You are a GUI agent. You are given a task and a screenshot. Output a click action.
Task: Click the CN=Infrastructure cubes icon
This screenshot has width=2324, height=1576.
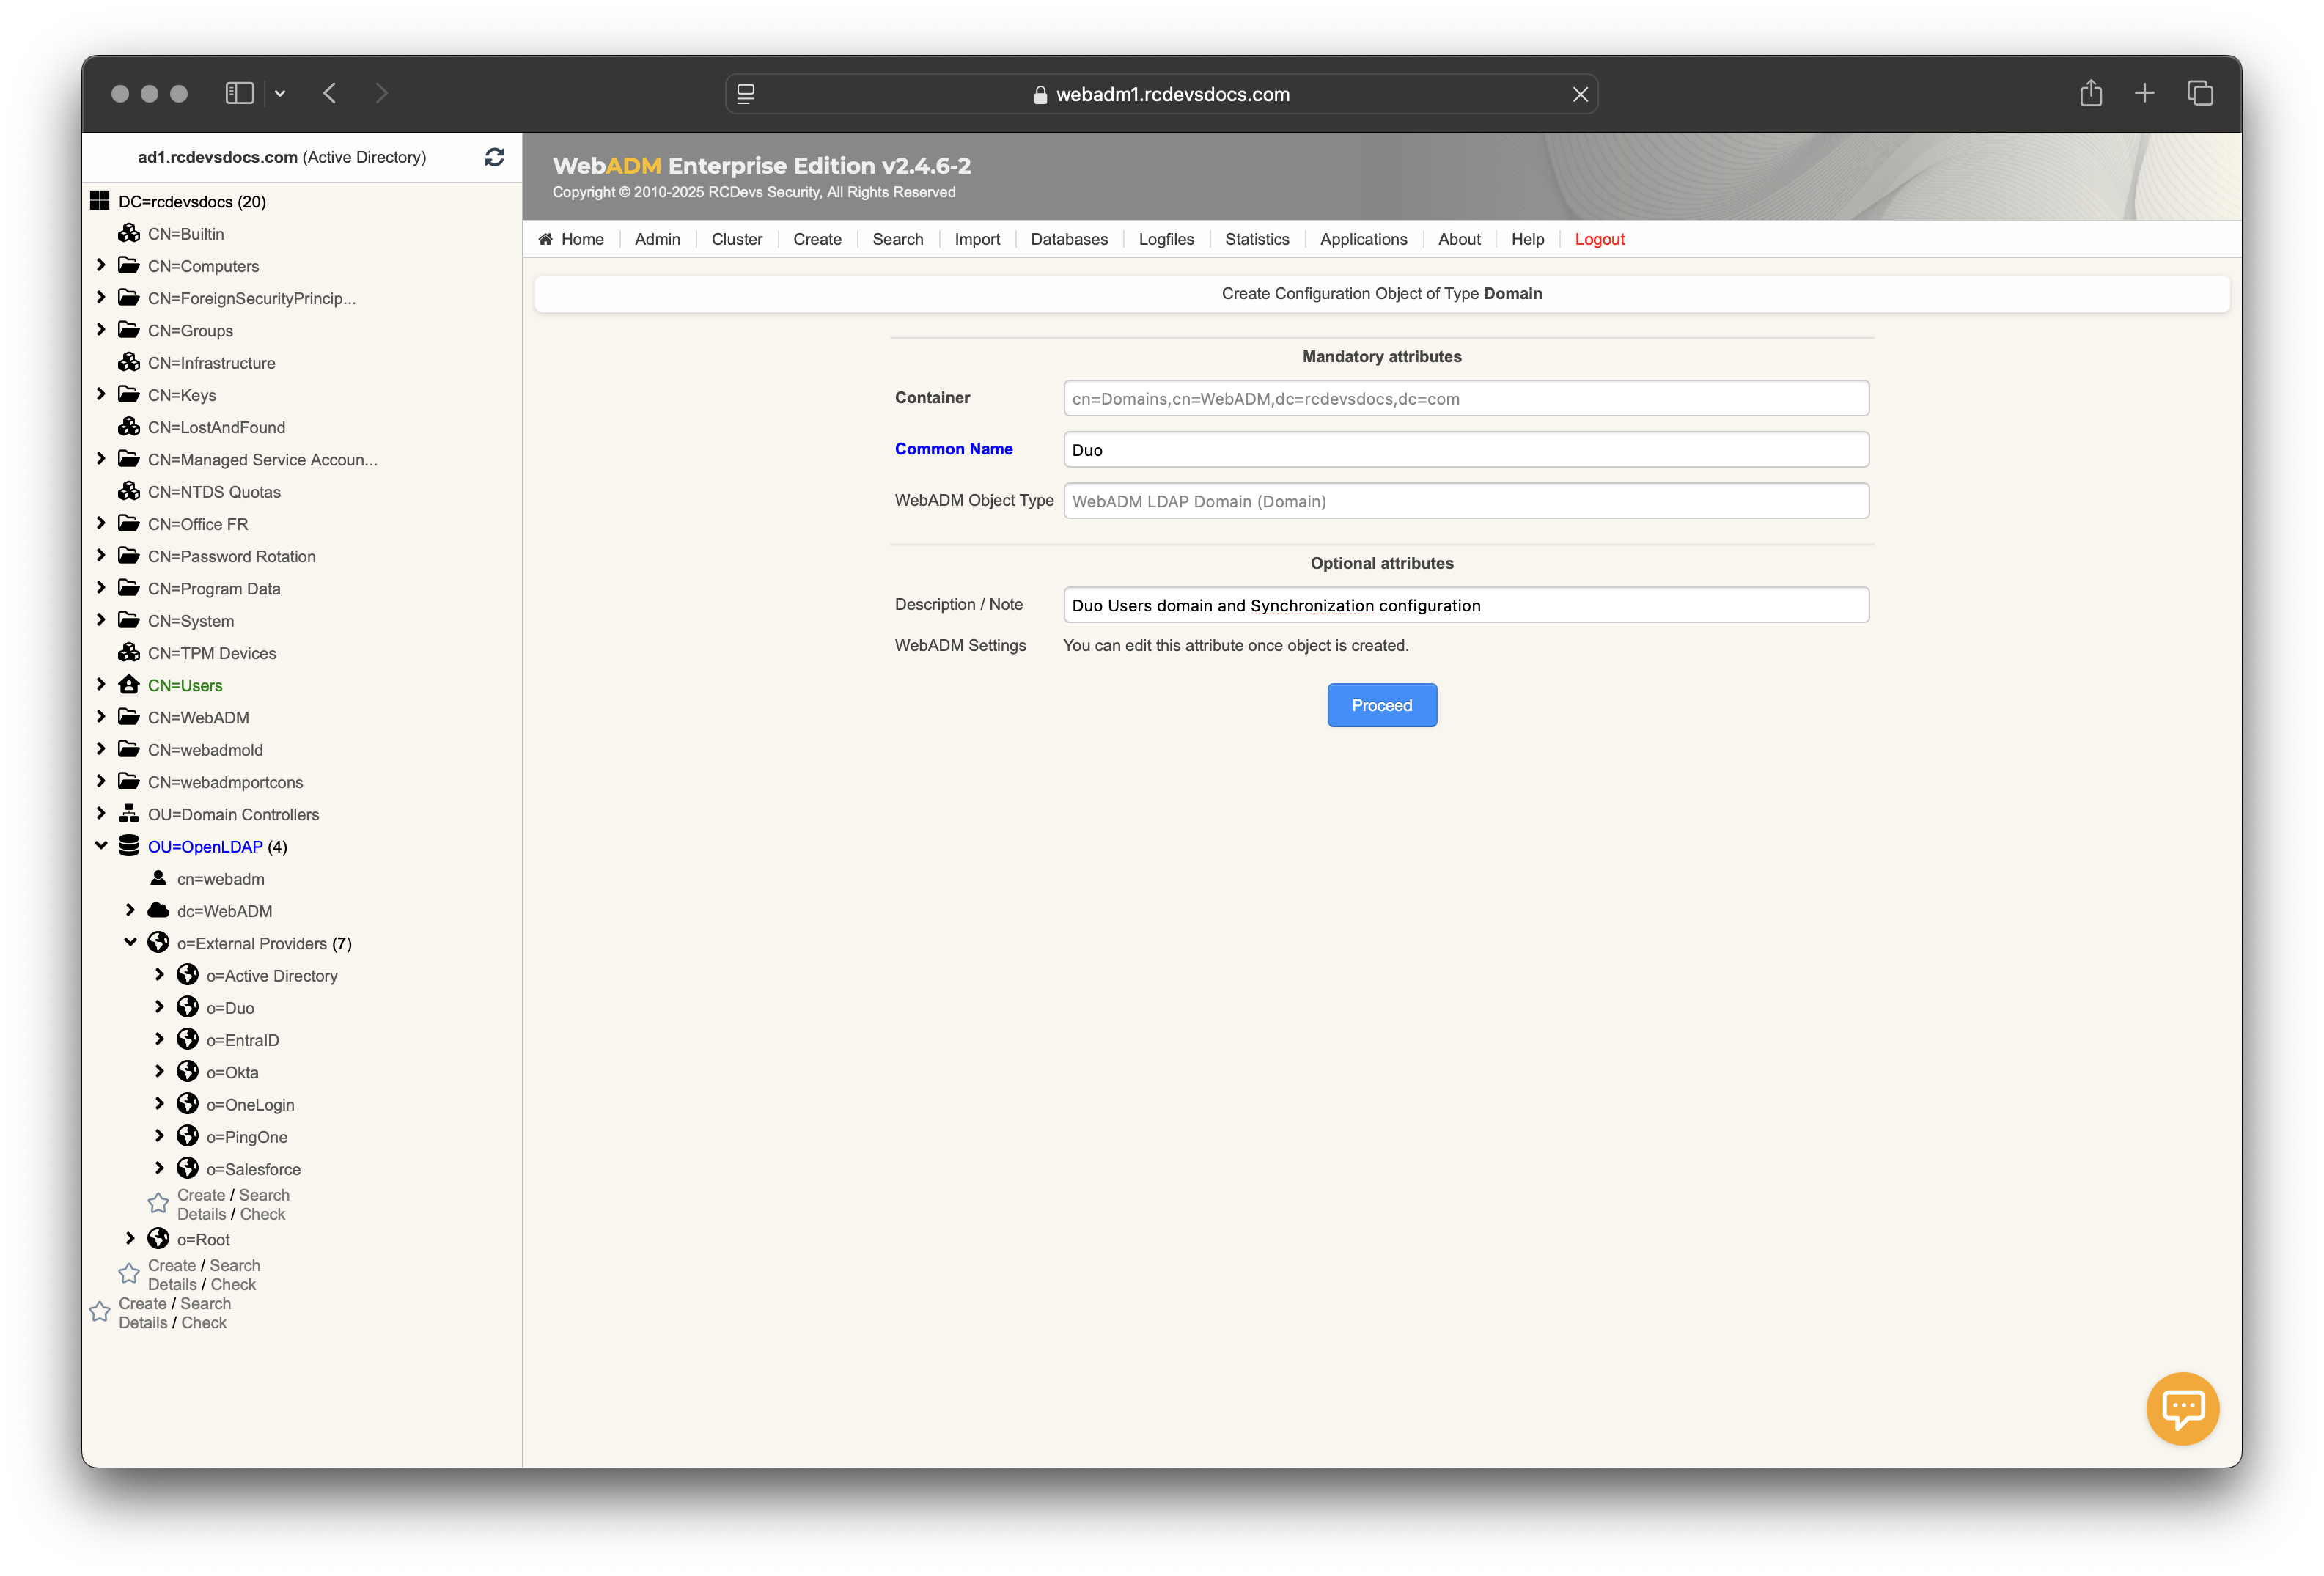pyautogui.click(x=129, y=362)
